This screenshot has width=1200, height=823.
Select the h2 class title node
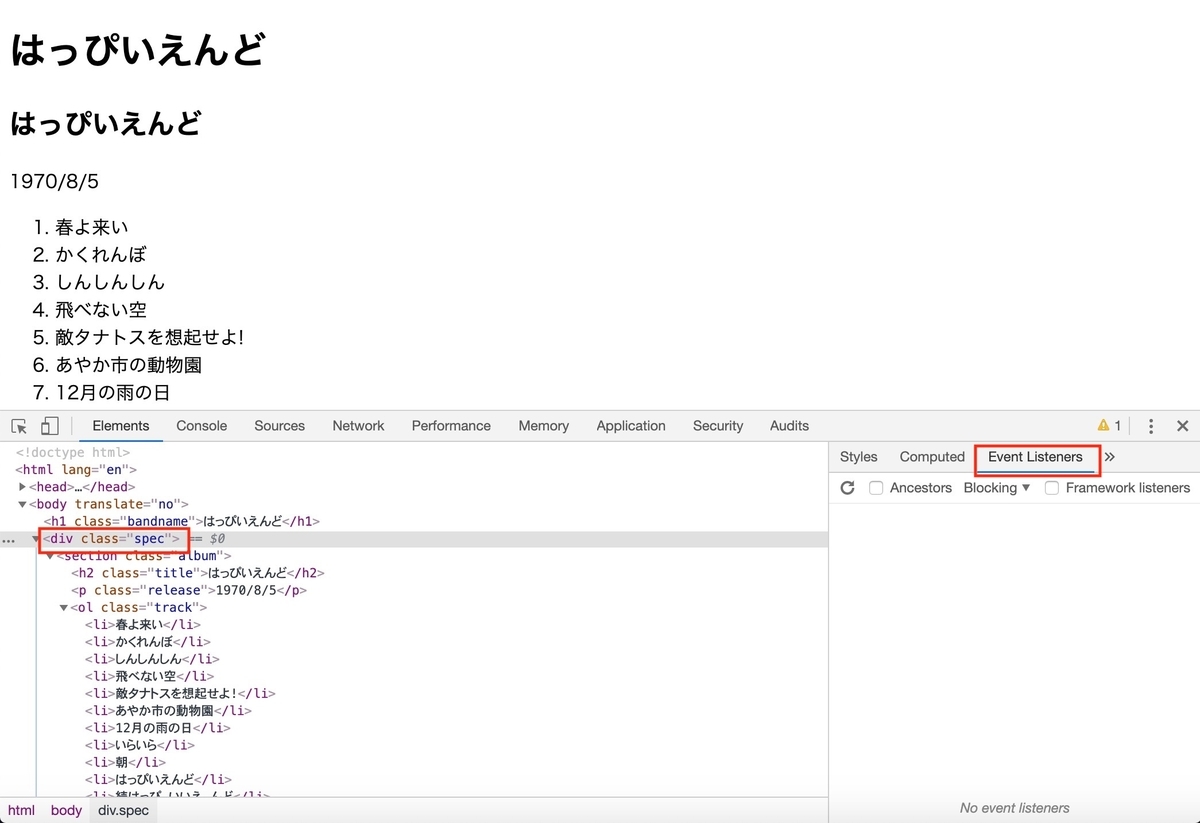click(x=198, y=573)
